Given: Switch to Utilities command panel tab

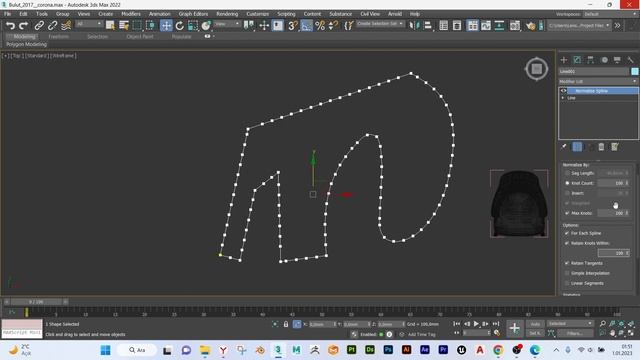Looking at the screenshot, I should coord(631,60).
